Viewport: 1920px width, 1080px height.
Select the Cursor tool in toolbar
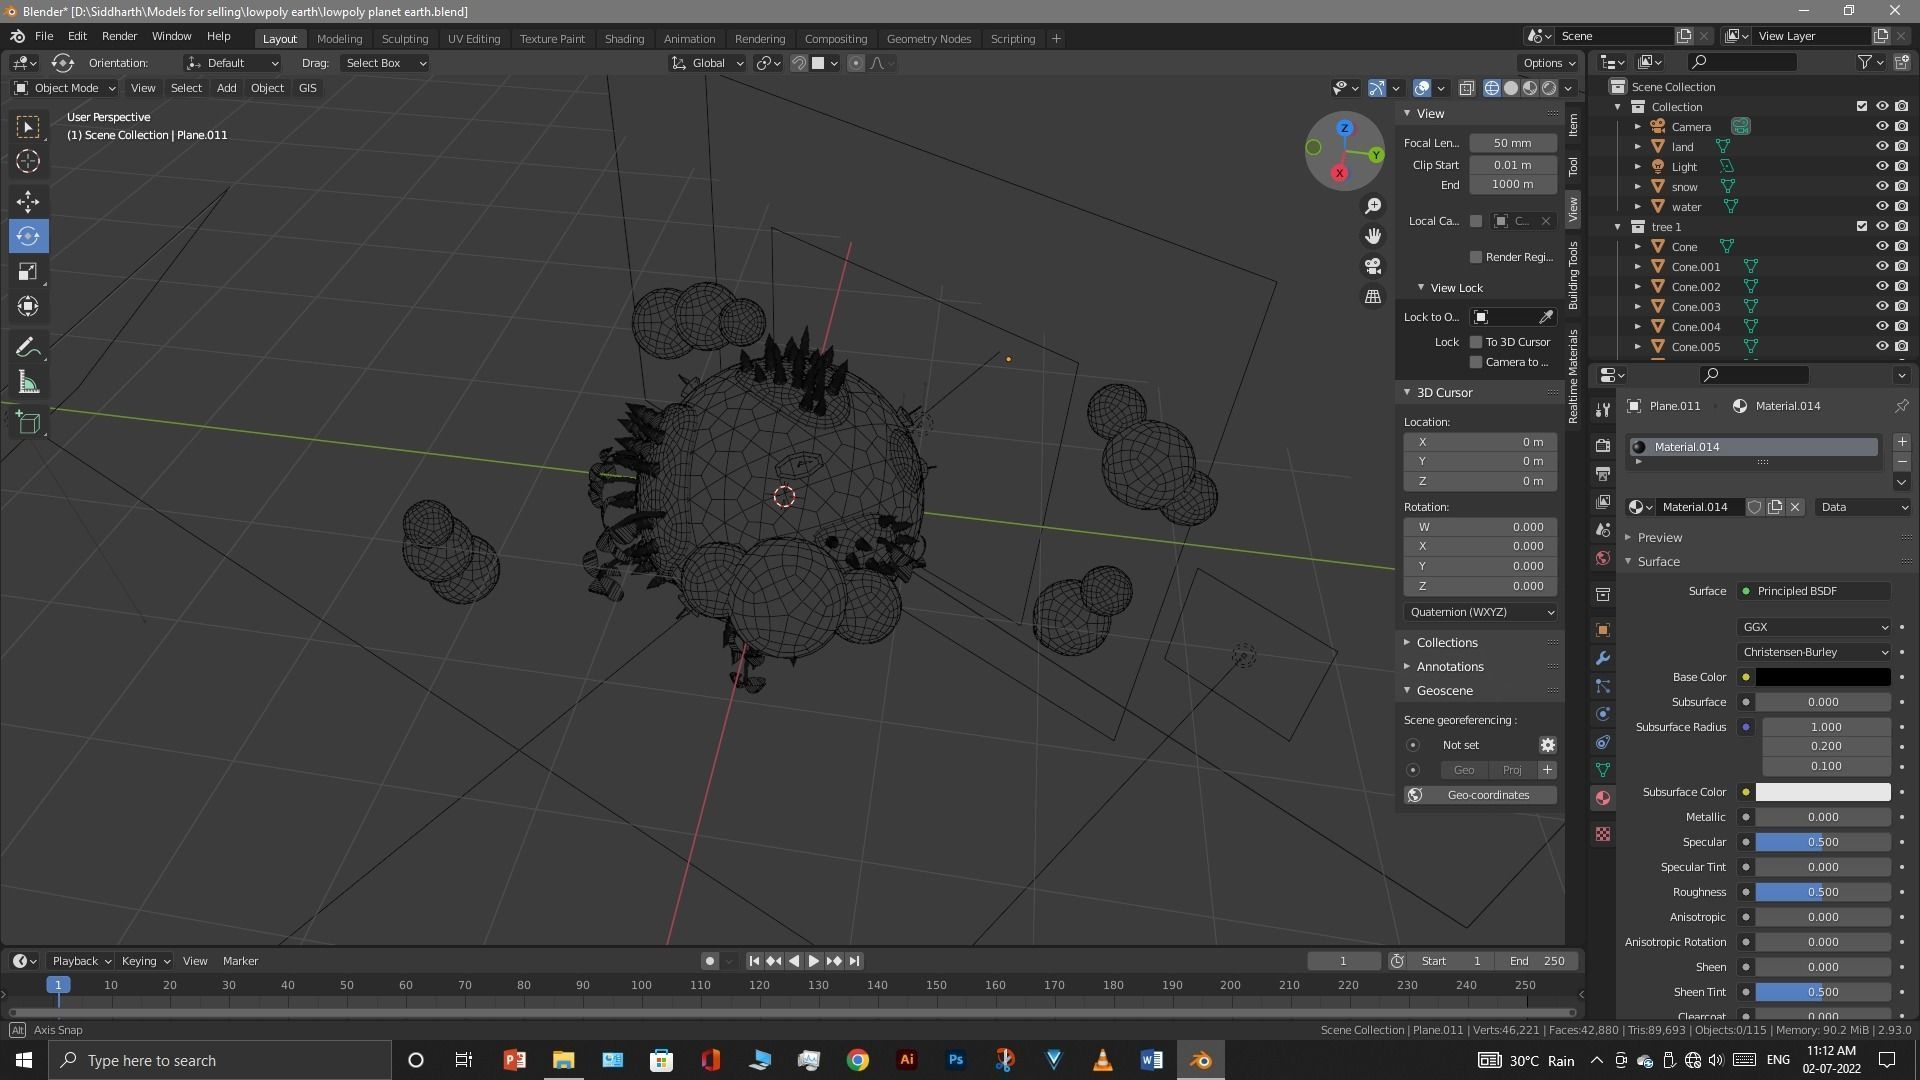click(x=28, y=161)
